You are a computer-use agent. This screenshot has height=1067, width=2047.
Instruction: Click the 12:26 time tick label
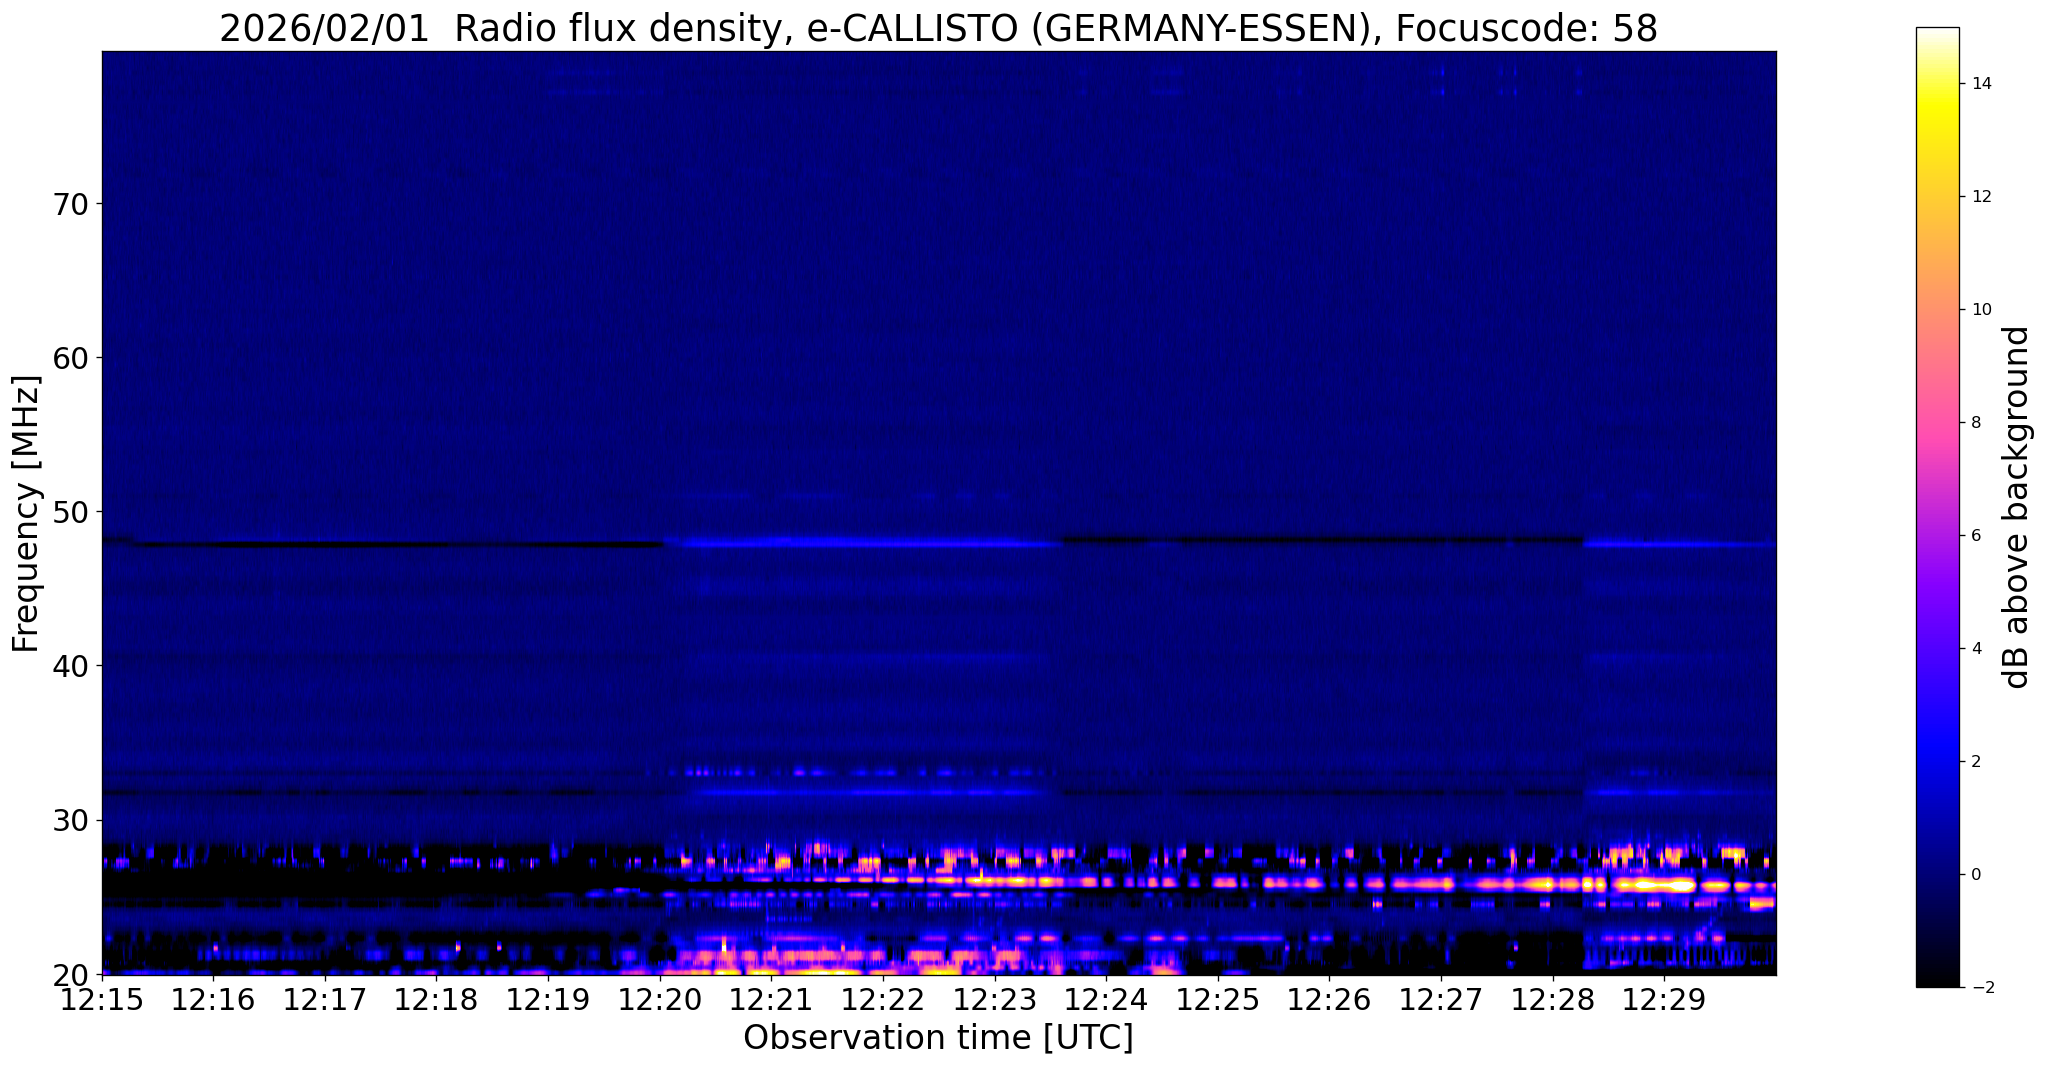[1329, 999]
